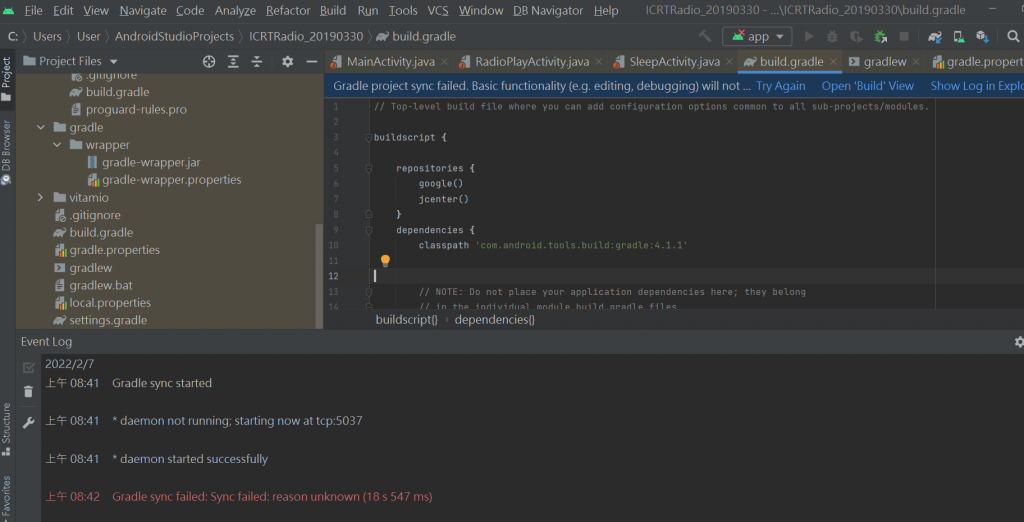Select gradle.properties in the project tree
The height and width of the screenshot is (522, 1024).
pyautogui.click(x=115, y=250)
